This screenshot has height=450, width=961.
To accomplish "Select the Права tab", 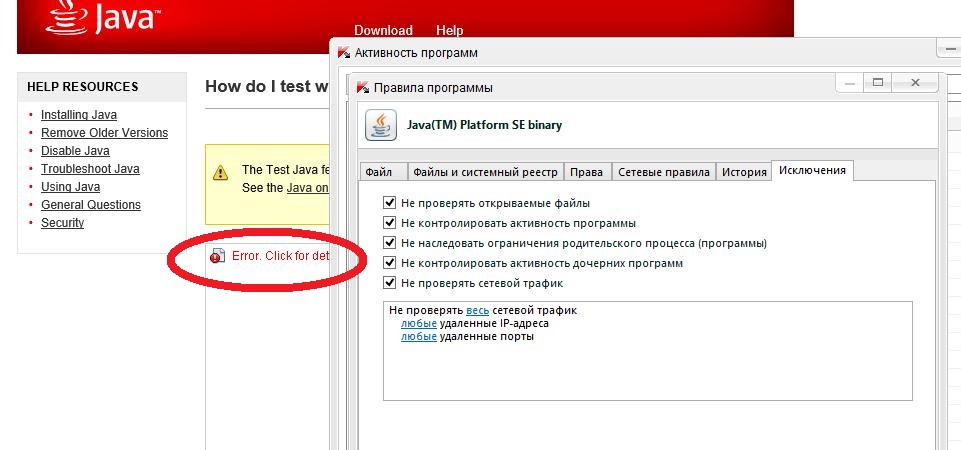I will [x=587, y=172].
